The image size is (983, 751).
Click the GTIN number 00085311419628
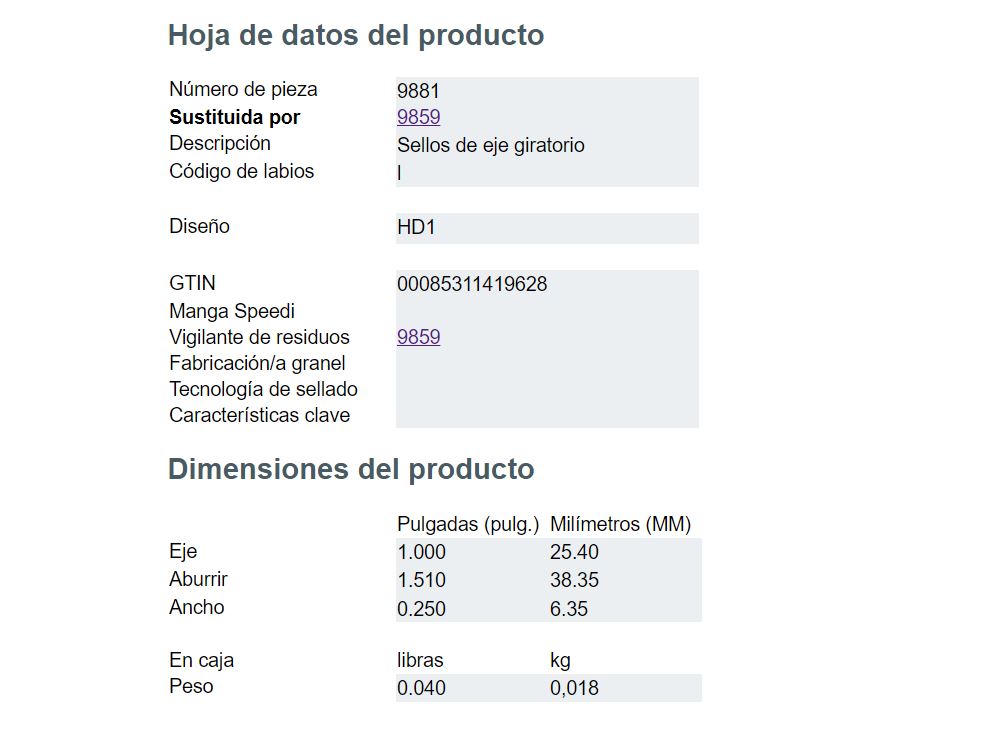click(472, 284)
